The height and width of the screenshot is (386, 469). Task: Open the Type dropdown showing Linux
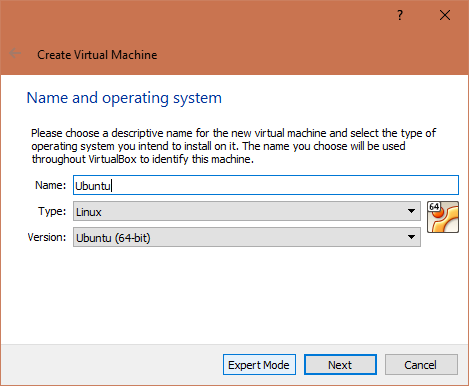tap(247, 211)
